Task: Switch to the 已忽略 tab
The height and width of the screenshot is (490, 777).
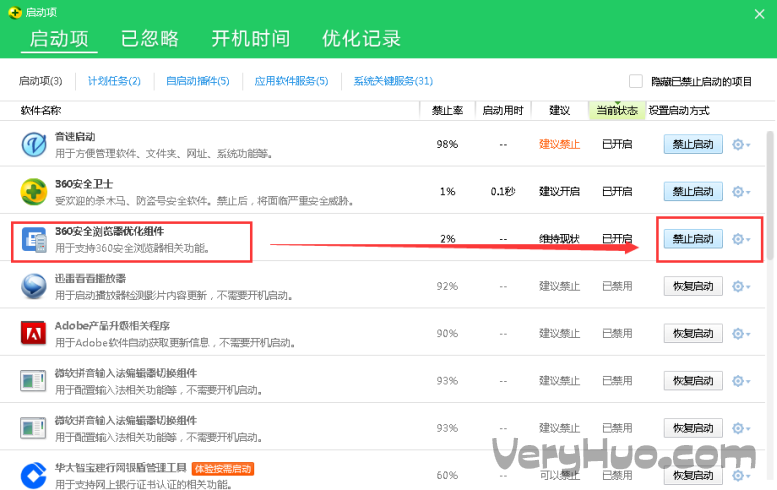Action: [150, 39]
